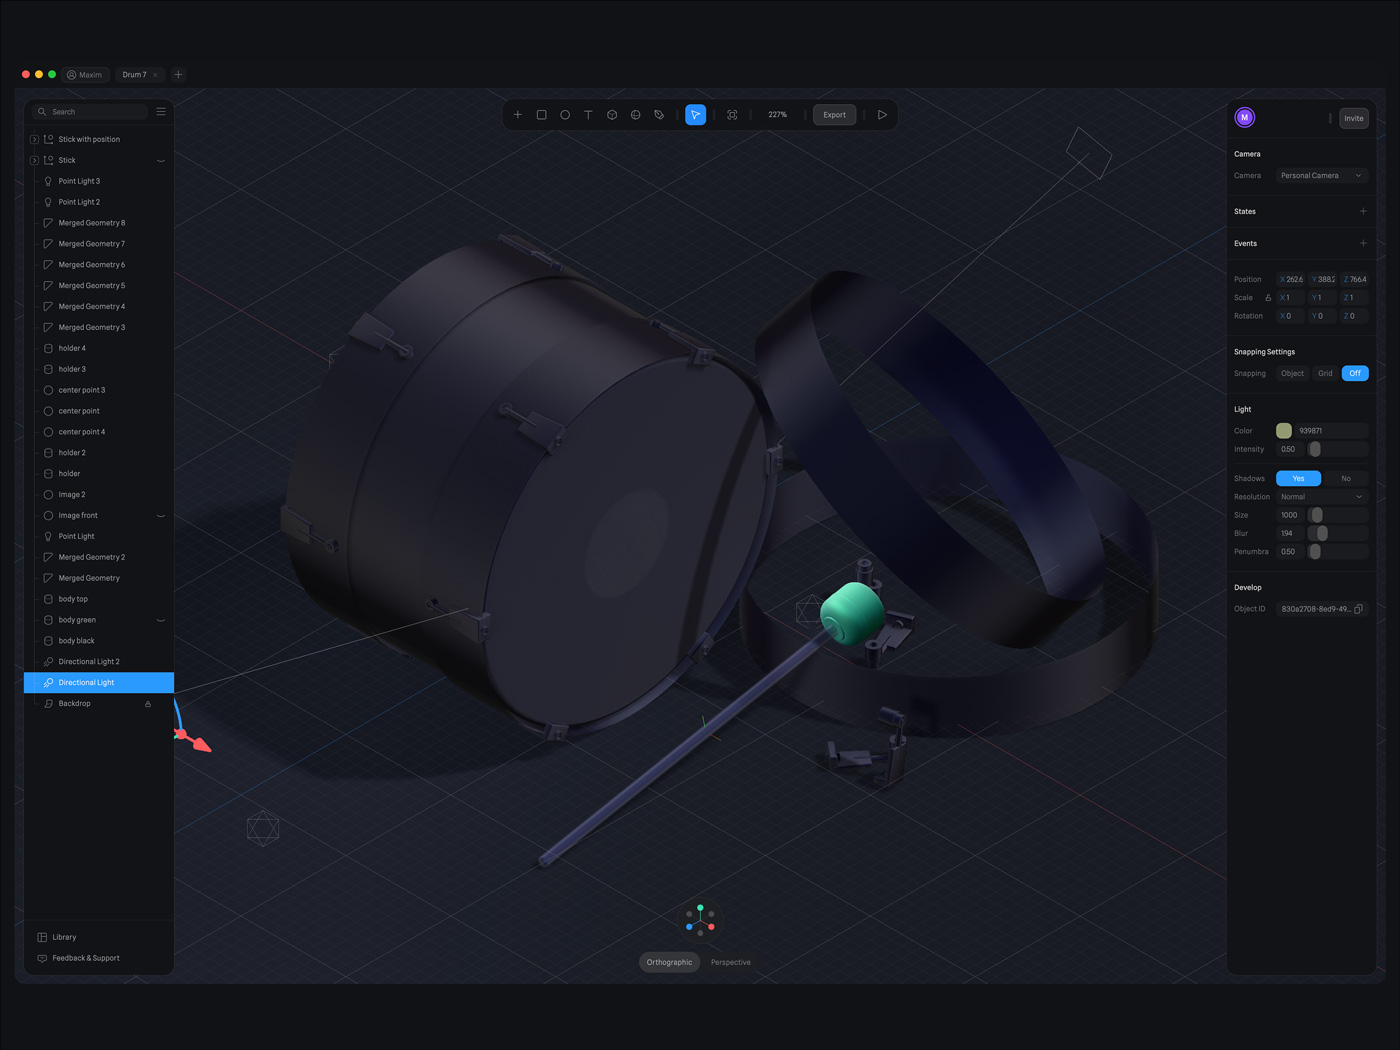Open the frame/camera capture tool
Viewport: 1400px width, 1050px height.
732,114
